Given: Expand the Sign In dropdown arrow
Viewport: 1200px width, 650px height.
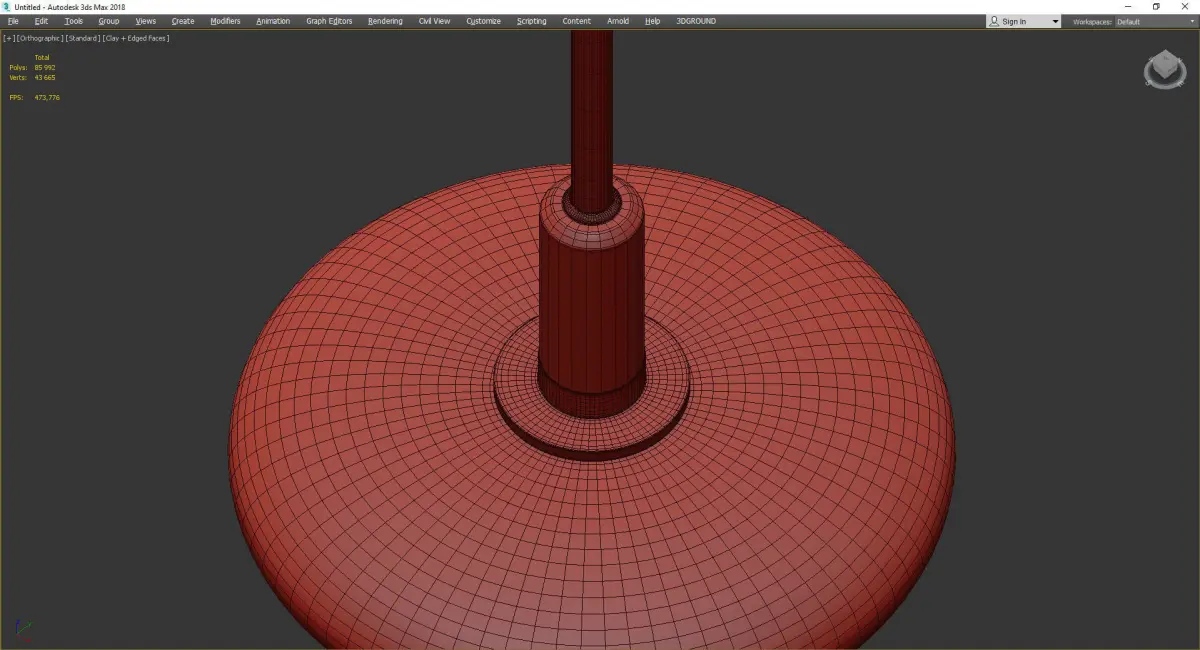Looking at the screenshot, I should [1055, 21].
